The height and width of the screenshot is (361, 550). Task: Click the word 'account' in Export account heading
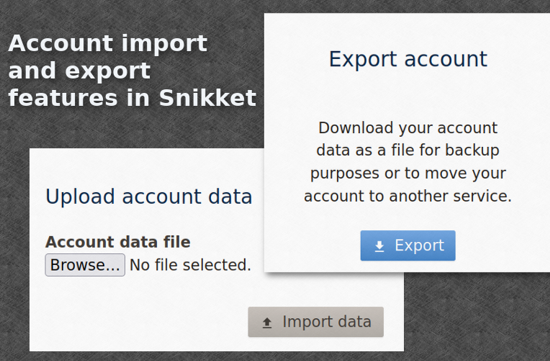[446, 59]
